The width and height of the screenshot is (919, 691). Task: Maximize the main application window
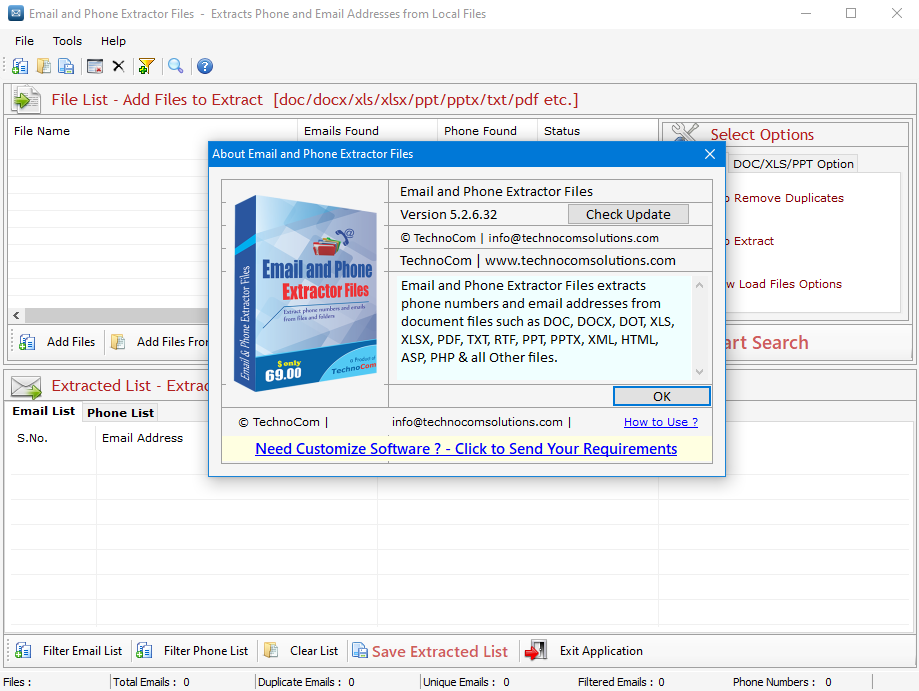pyautogui.click(x=851, y=13)
